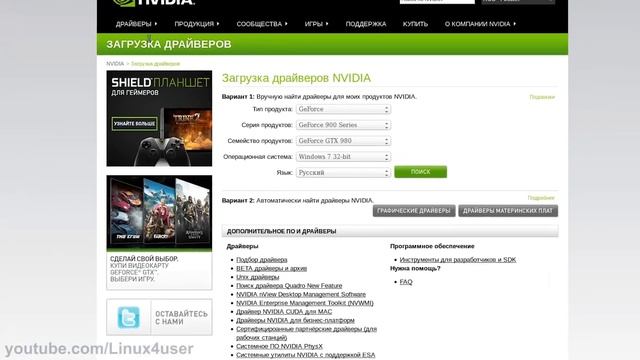Open NVIDIA Enterprise Management Toolkit link
Image resolution: width=640 pixels, height=360 pixels.
[x=304, y=303]
